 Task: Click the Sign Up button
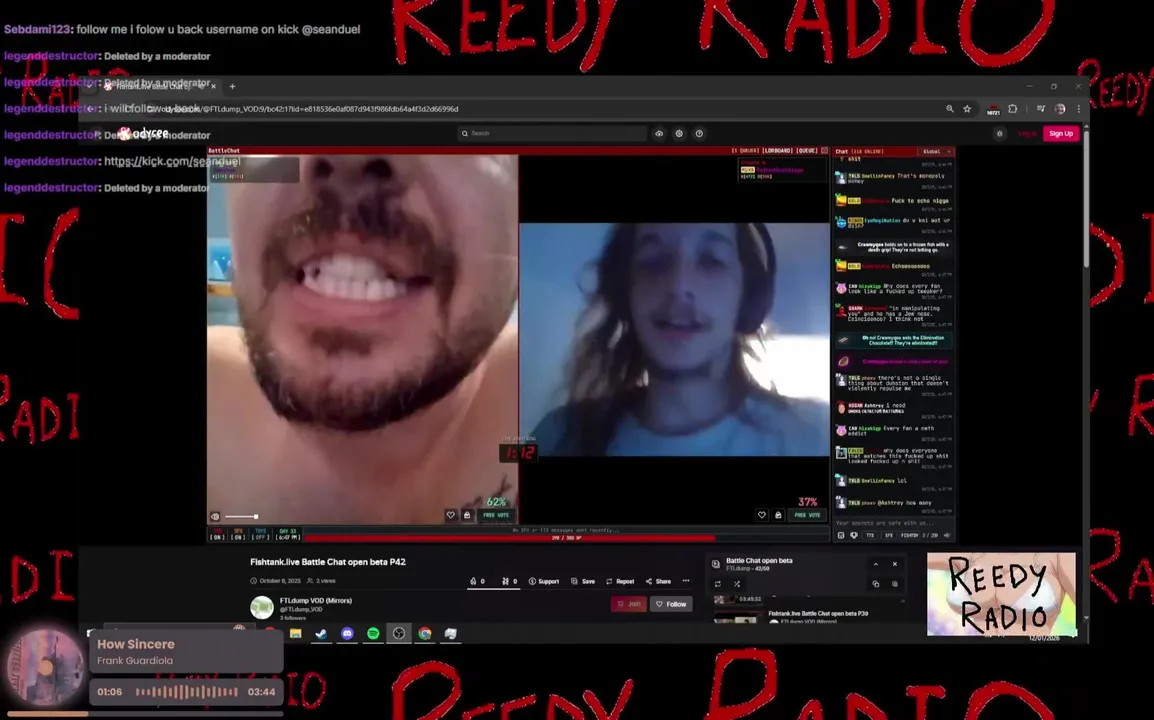1061,133
